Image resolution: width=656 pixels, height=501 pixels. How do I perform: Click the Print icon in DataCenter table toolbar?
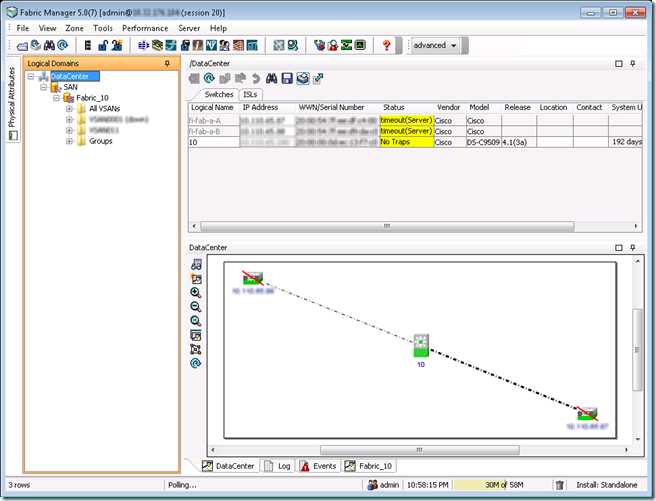303,78
